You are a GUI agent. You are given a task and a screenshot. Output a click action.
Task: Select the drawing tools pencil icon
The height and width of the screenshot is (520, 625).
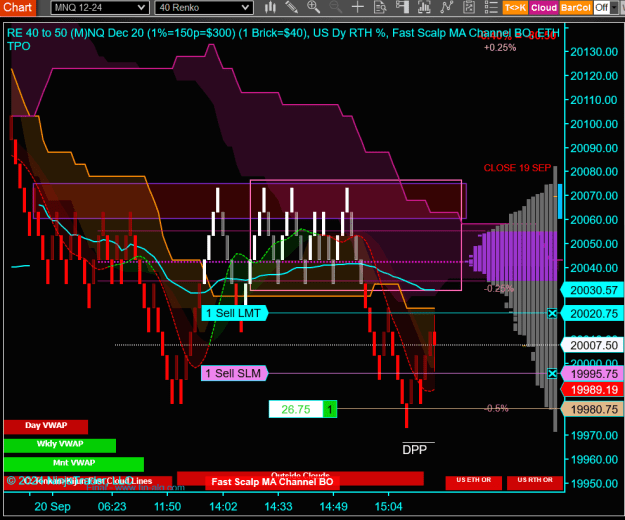292,7
